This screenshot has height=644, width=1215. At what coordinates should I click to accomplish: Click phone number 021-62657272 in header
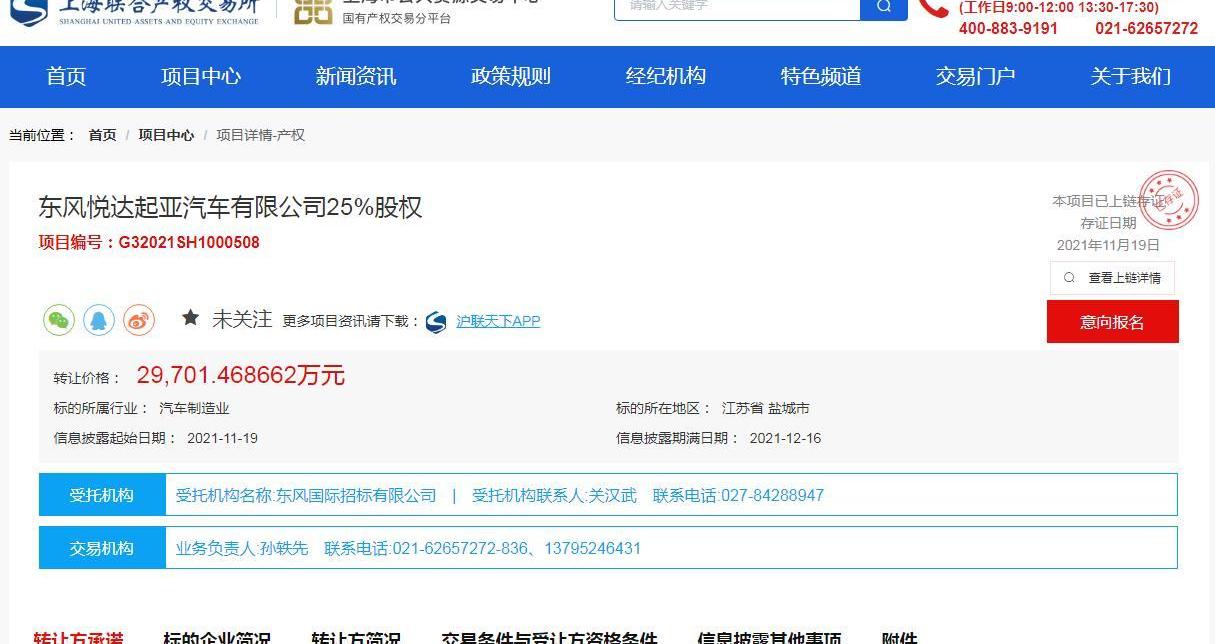point(1146,29)
